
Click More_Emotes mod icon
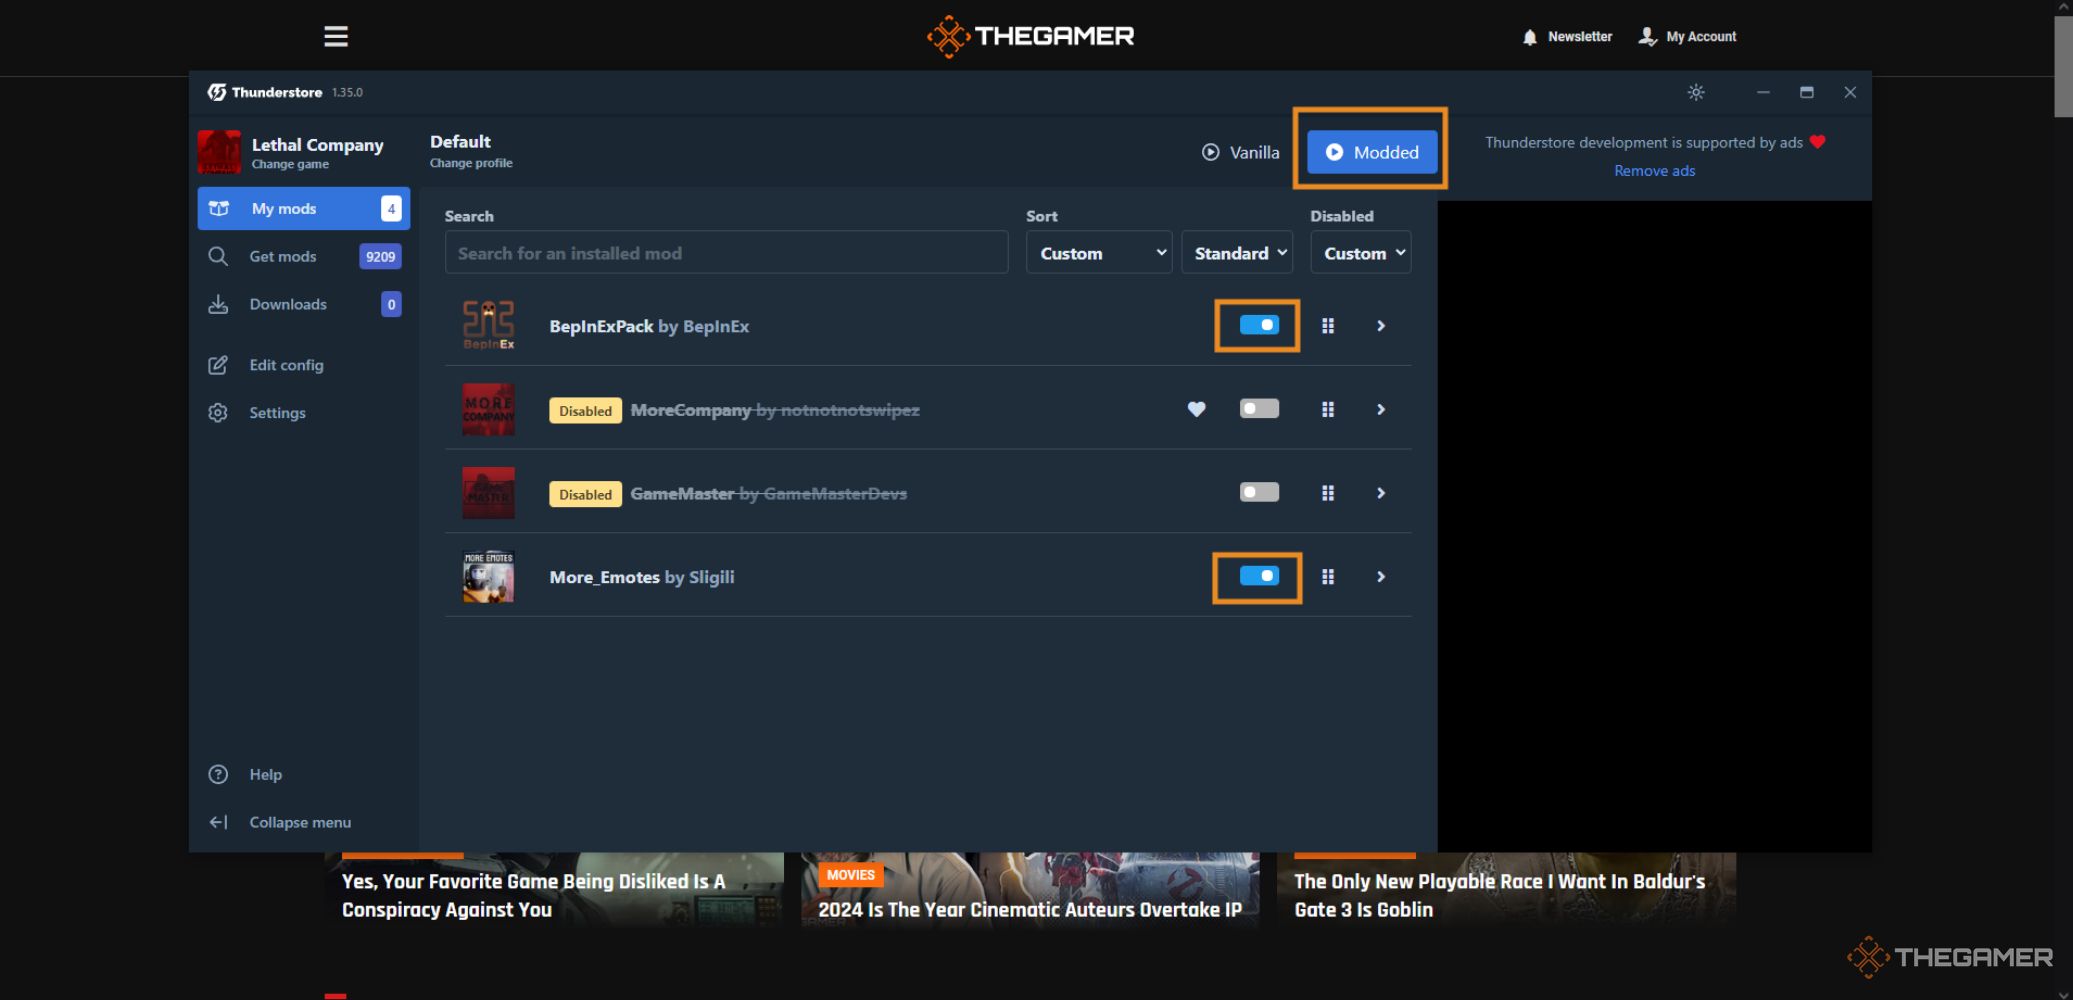point(488,577)
